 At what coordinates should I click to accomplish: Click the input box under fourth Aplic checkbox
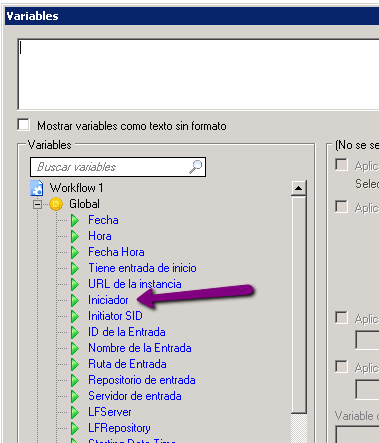367,389
